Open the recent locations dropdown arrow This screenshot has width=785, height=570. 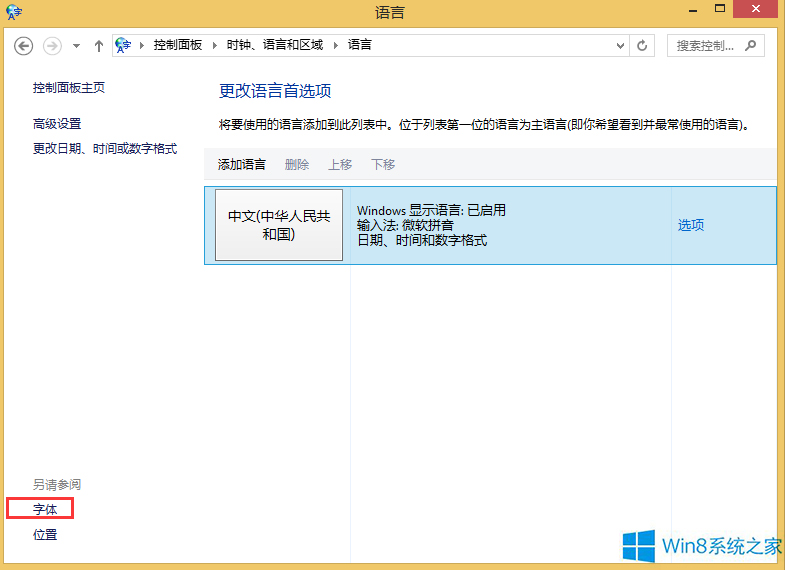[x=76, y=46]
